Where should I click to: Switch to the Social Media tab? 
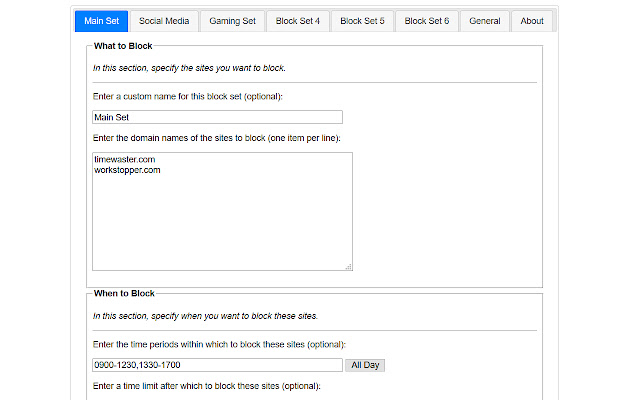[164, 21]
